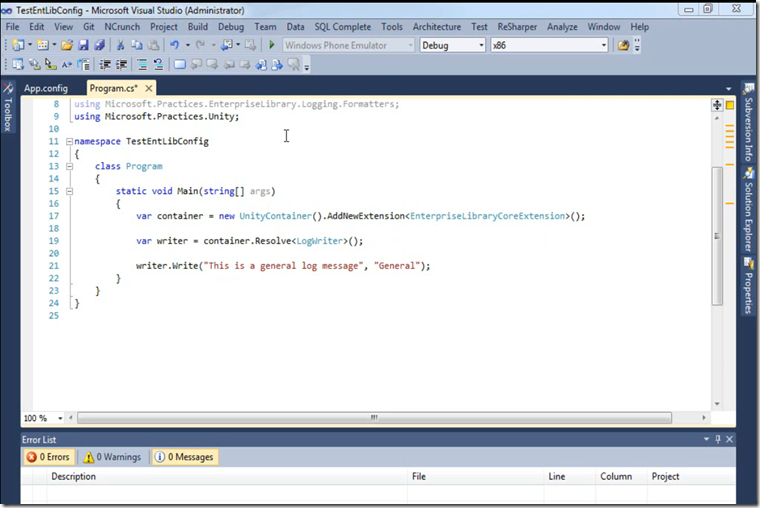Screen dimensions: 760x508
Task: Start debugging with green play icon
Action: pos(271,45)
